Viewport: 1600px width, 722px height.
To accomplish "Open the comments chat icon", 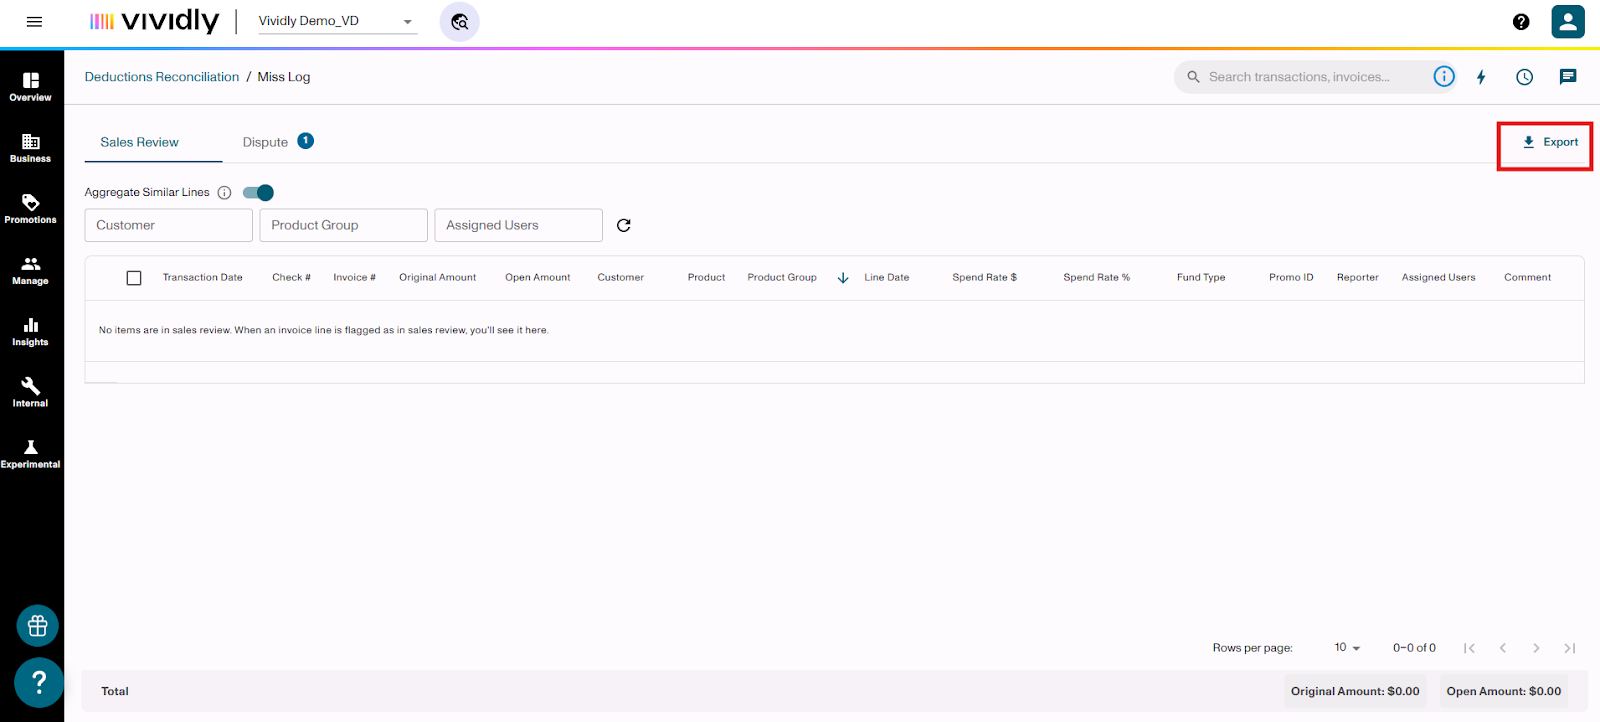I will (1567, 77).
